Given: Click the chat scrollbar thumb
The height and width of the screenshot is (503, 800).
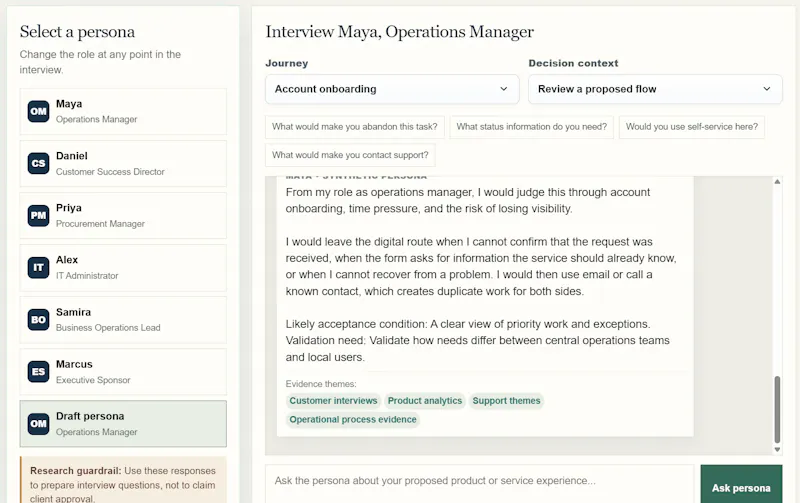Looking at the screenshot, I should [x=777, y=410].
